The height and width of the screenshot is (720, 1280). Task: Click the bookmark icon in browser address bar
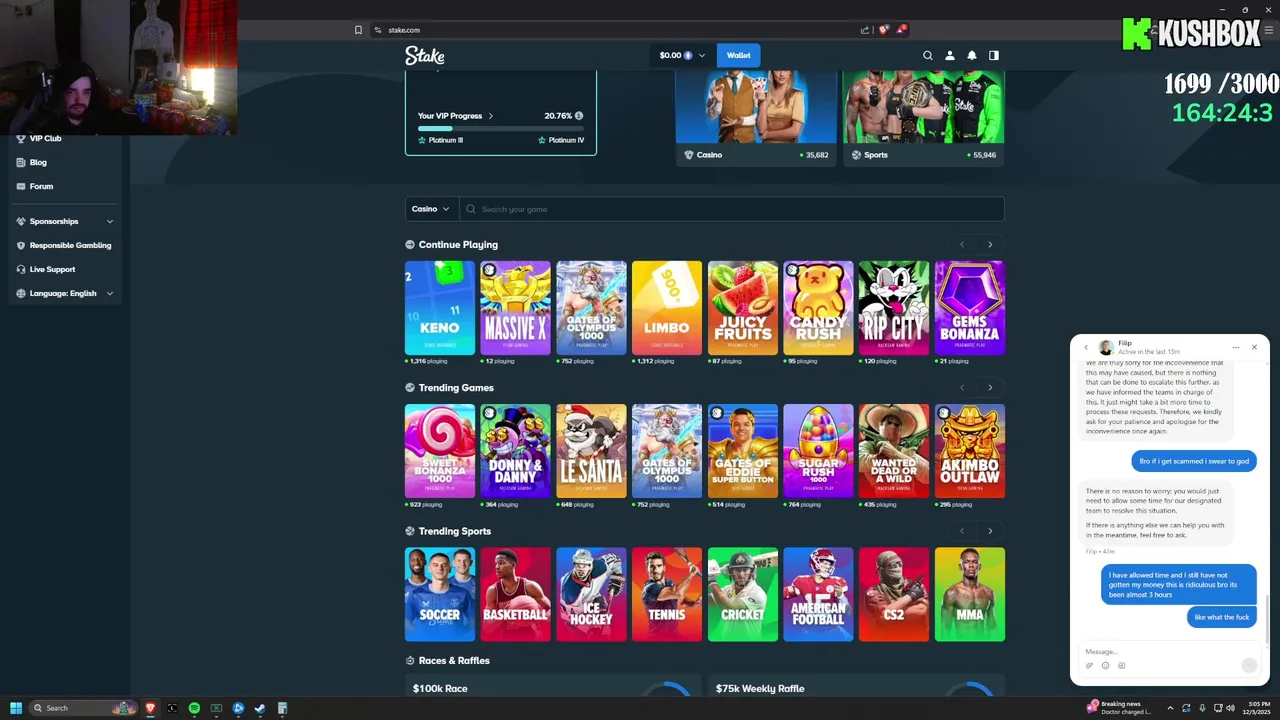(358, 30)
